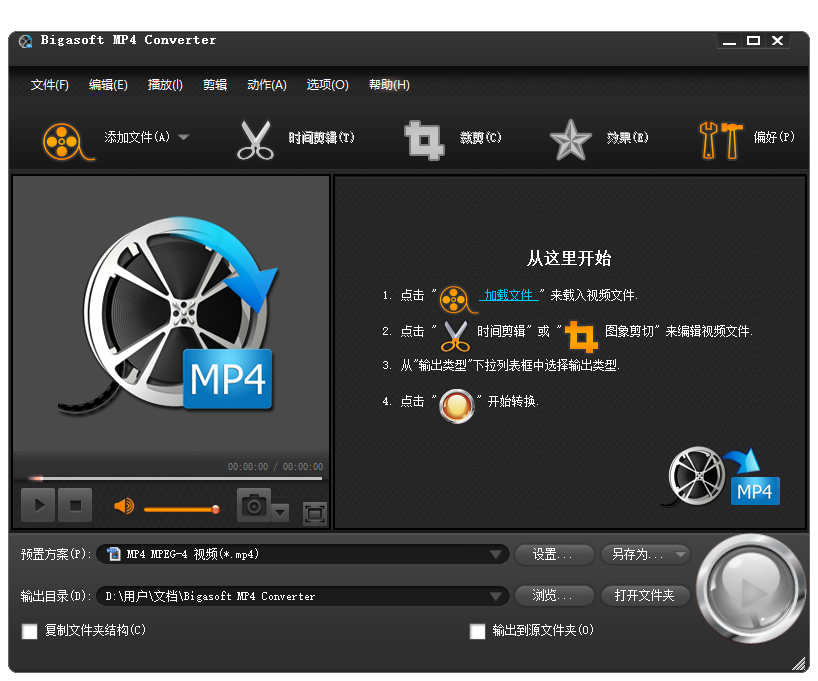Expand the snapshot options arrow
818x681 pixels.
point(280,512)
